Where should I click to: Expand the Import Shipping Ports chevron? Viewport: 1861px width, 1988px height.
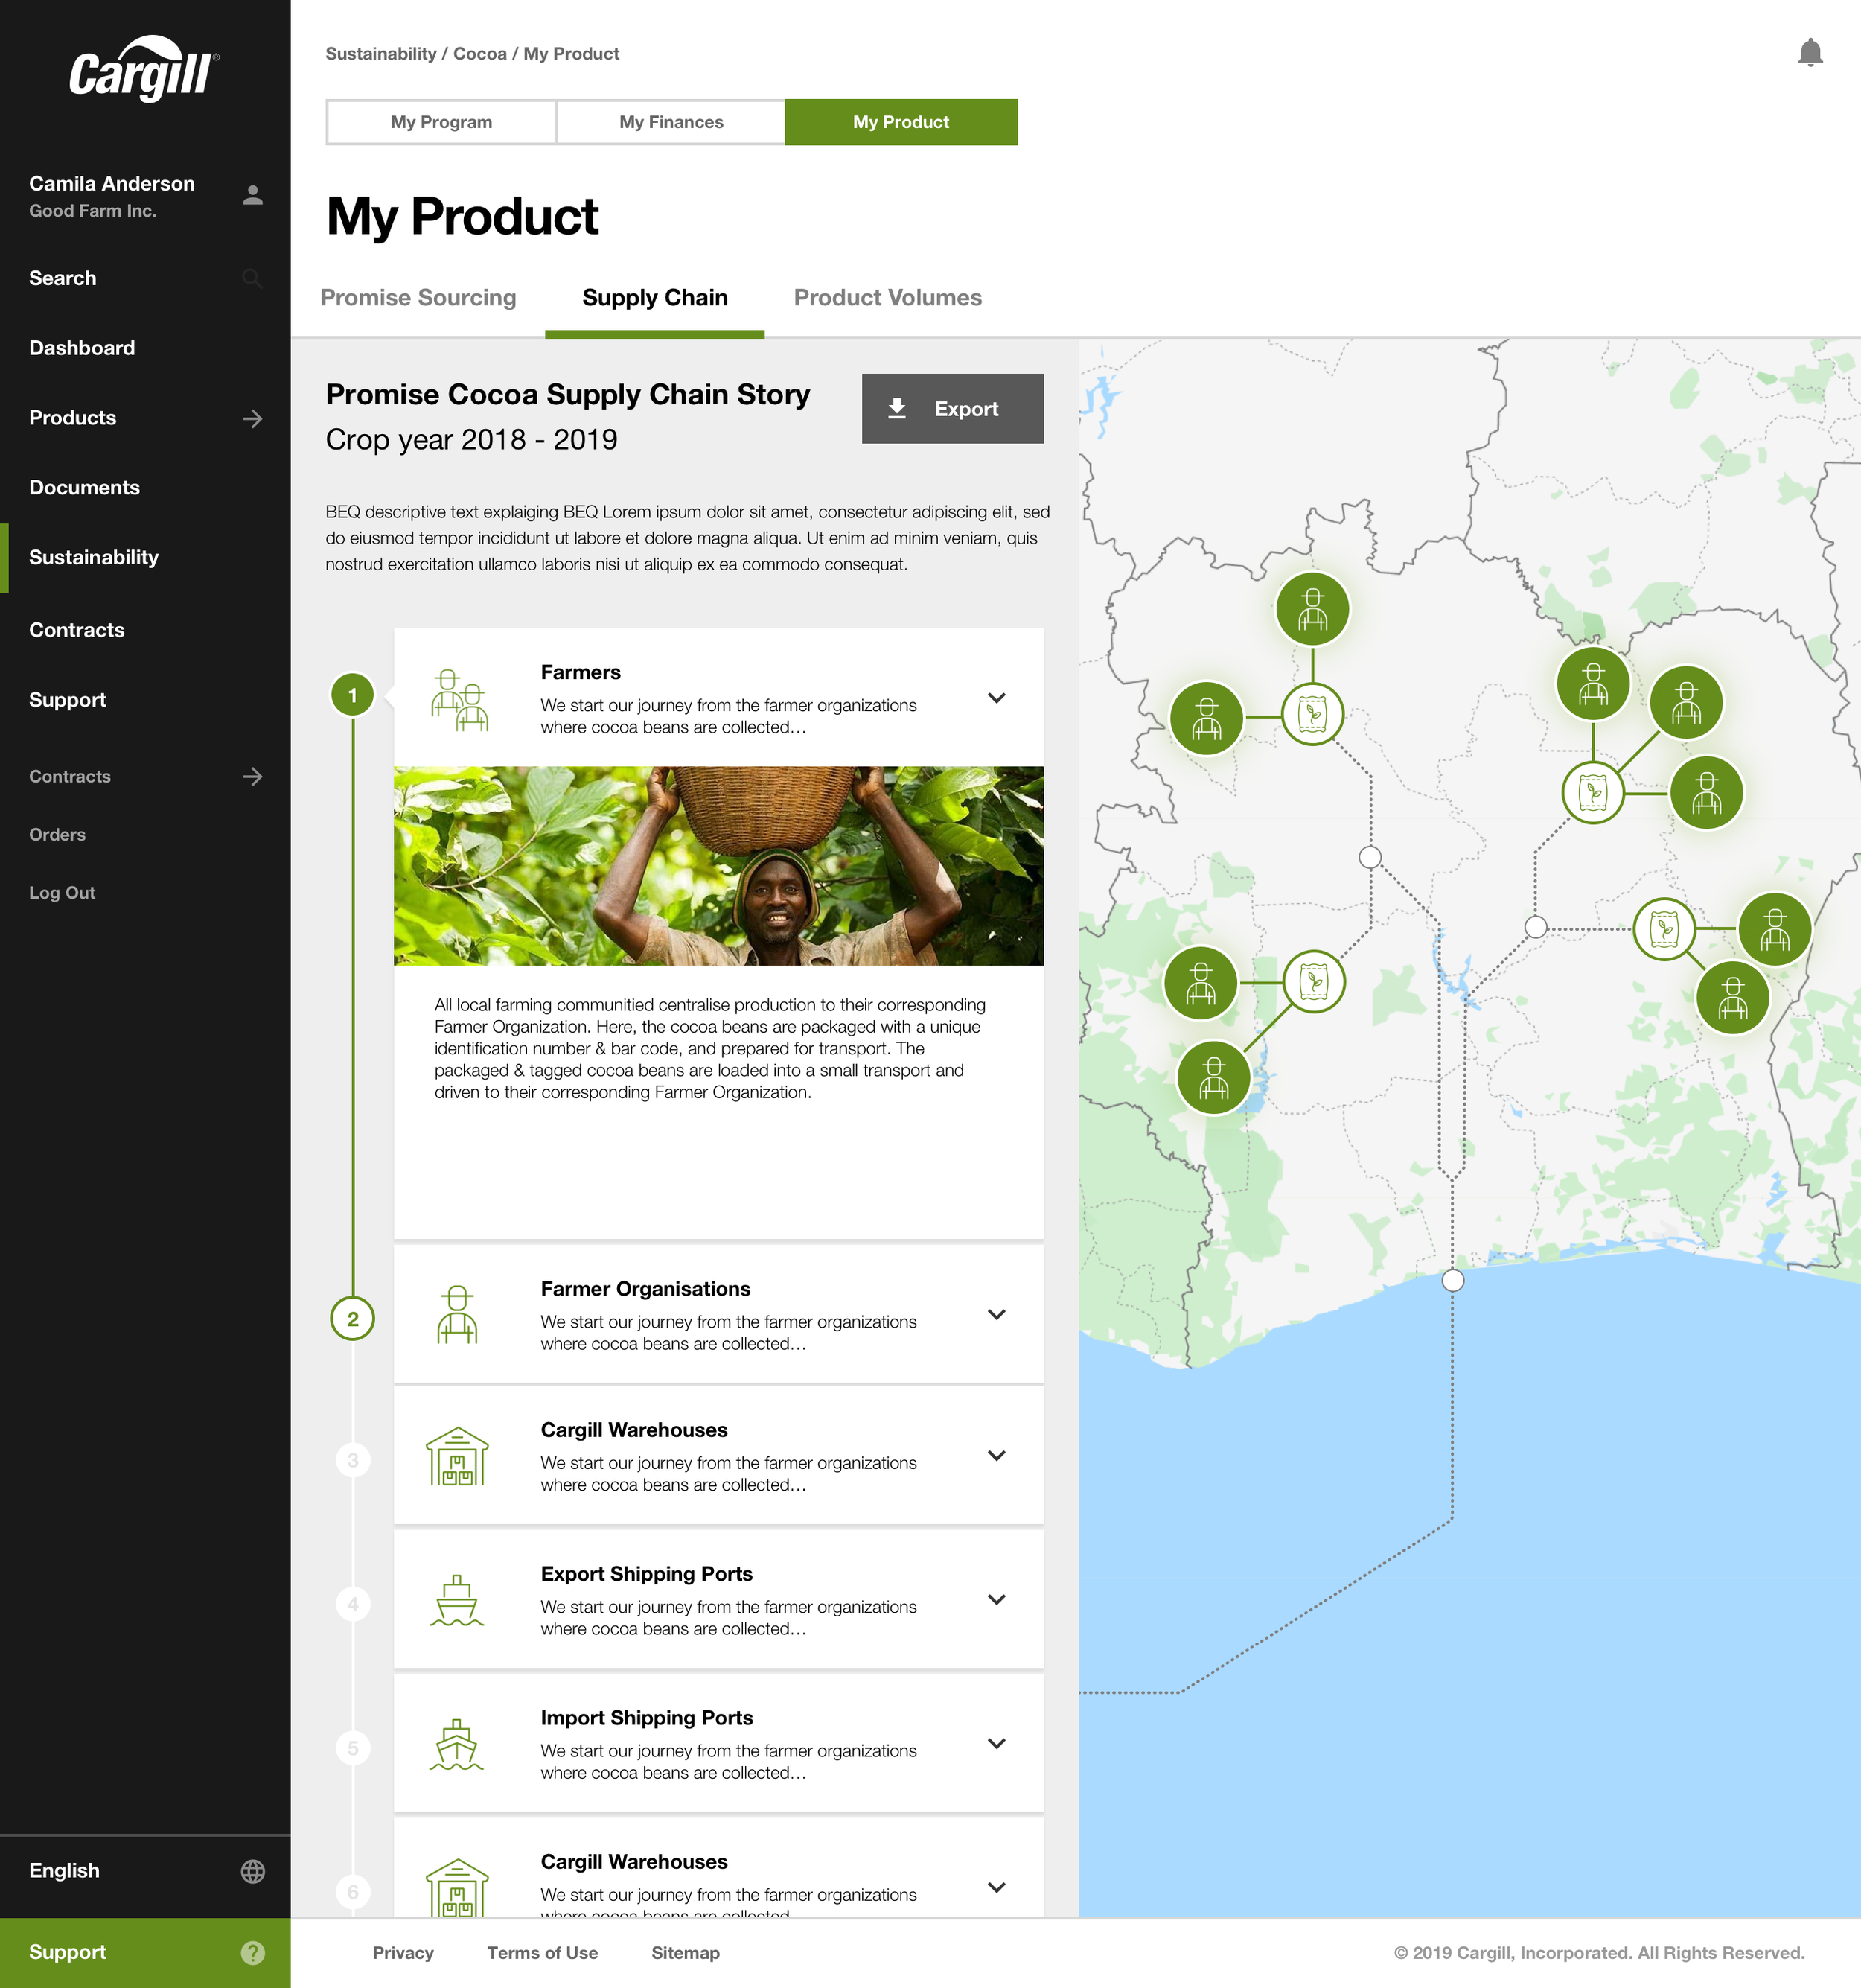[x=996, y=1743]
